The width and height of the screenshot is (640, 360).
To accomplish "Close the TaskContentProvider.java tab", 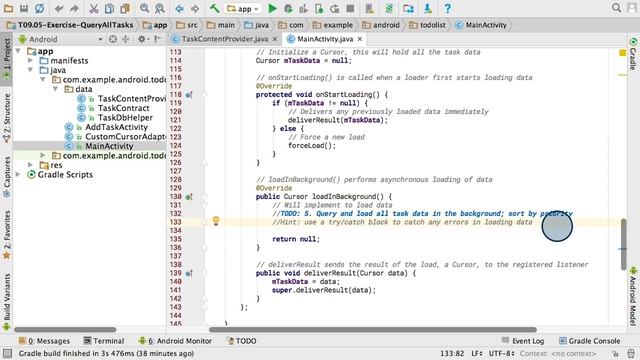I will pos(275,39).
